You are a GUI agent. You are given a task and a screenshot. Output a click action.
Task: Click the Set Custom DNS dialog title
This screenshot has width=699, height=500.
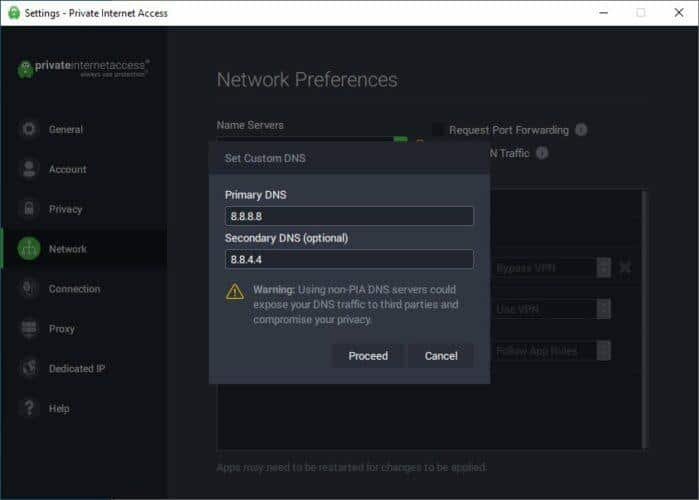[265, 158]
